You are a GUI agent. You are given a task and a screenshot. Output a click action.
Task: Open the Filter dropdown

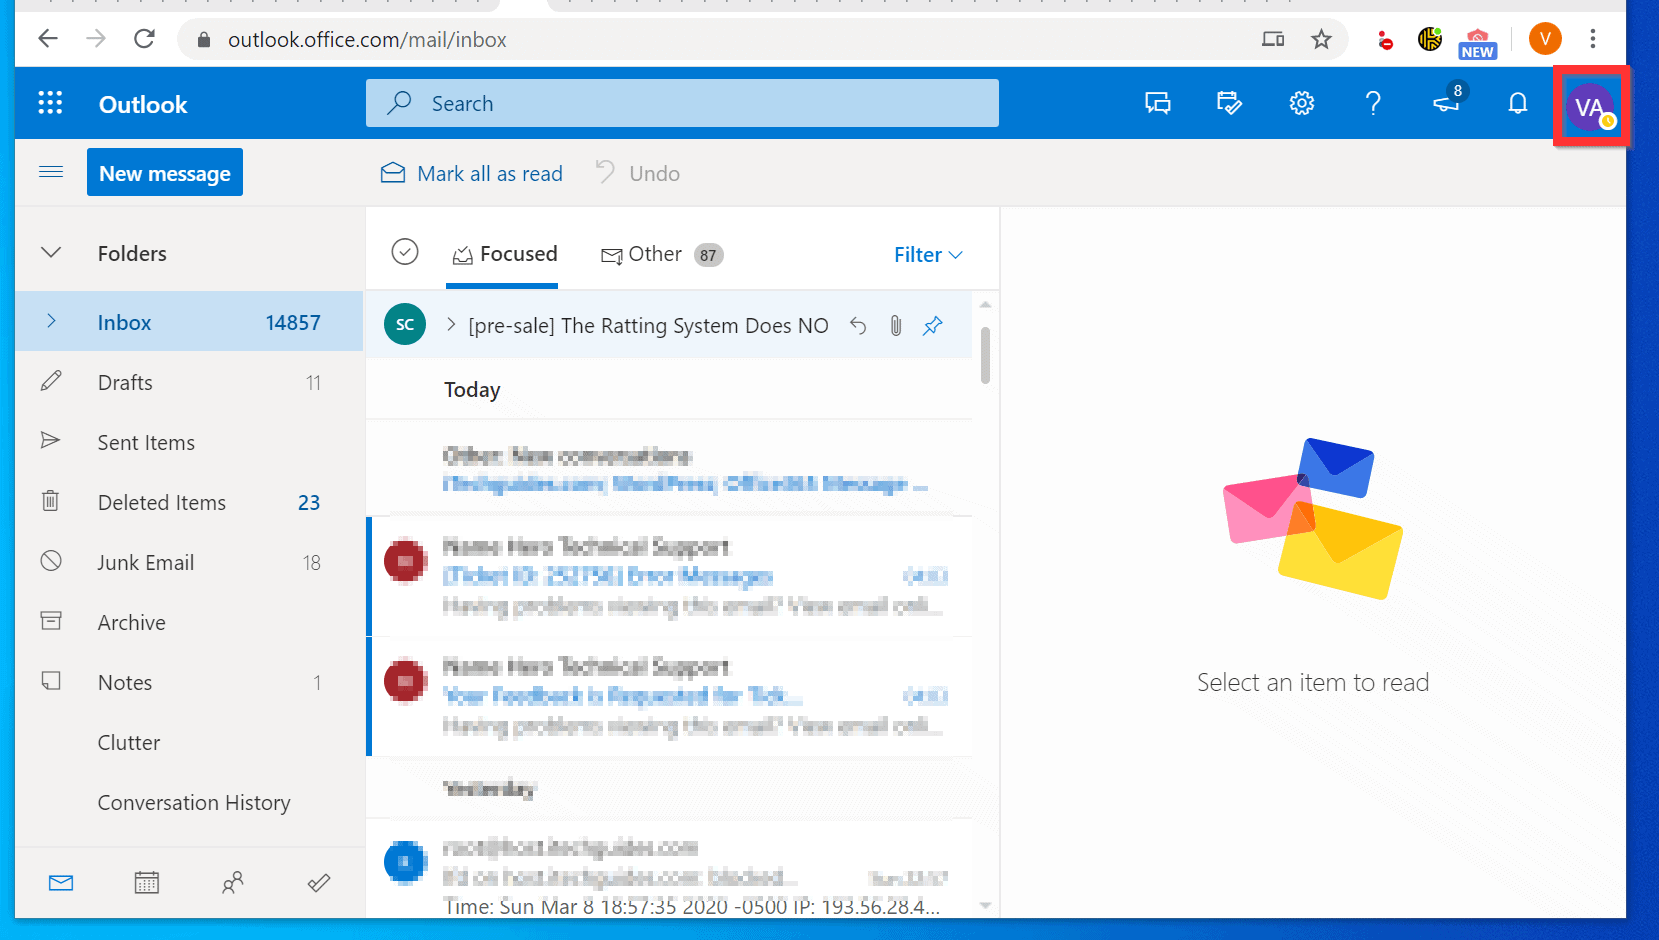point(927,254)
